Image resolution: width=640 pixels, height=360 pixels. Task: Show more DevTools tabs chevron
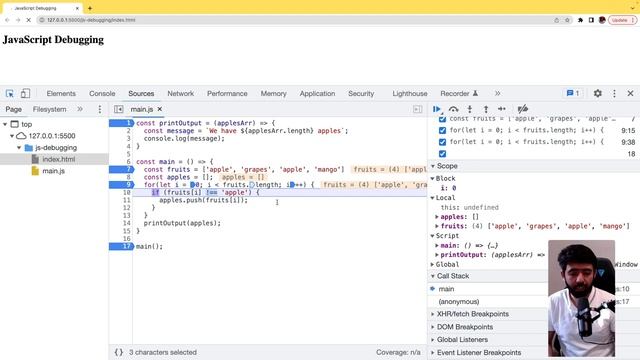coord(498,93)
